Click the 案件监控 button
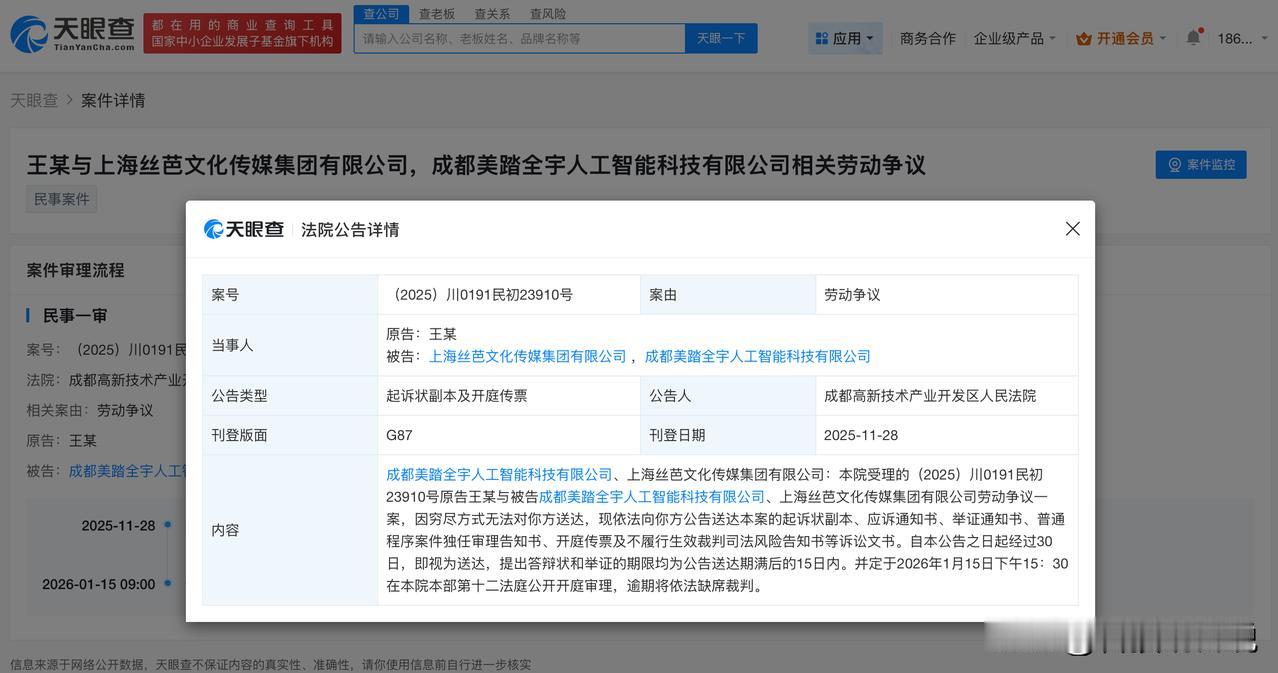Image resolution: width=1278 pixels, height=673 pixels. [1201, 164]
